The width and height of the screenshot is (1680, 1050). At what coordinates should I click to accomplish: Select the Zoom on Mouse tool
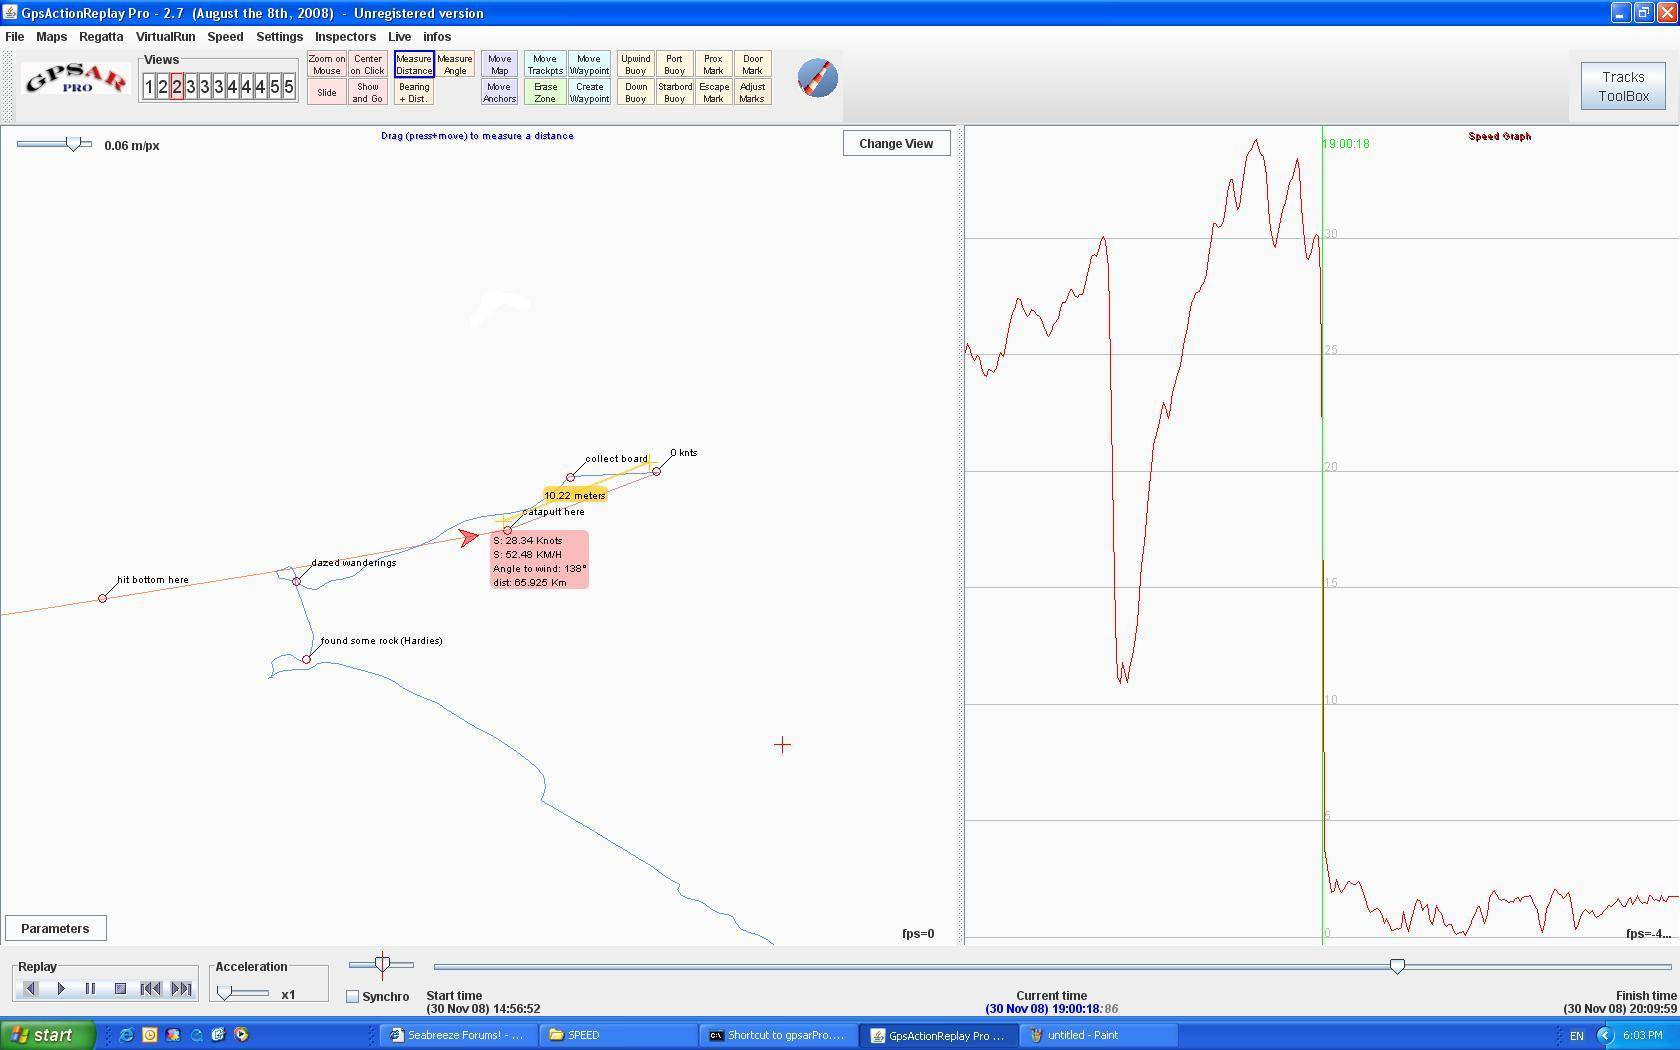(326, 65)
